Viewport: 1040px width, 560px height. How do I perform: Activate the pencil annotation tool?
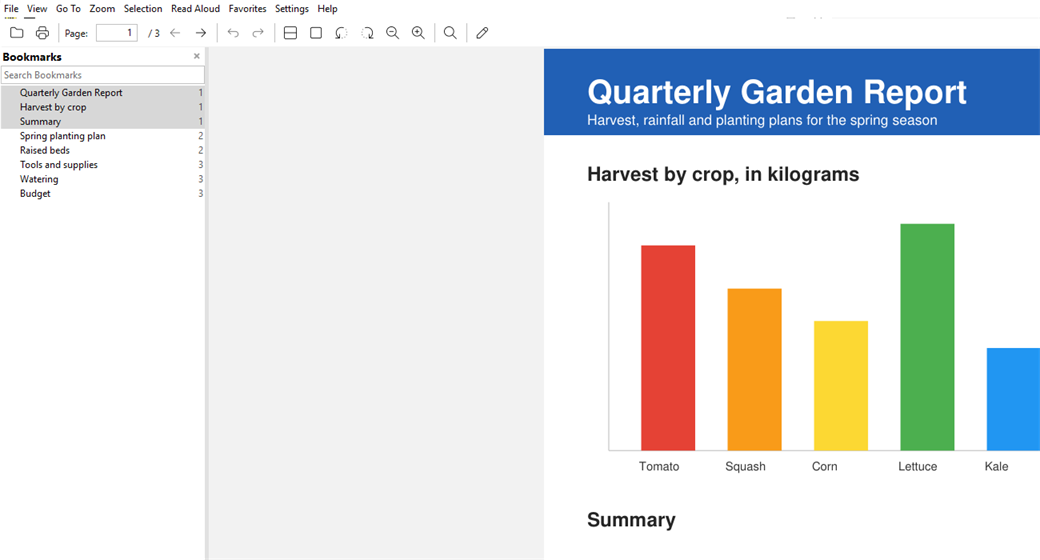pyautogui.click(x=482, y=33)
